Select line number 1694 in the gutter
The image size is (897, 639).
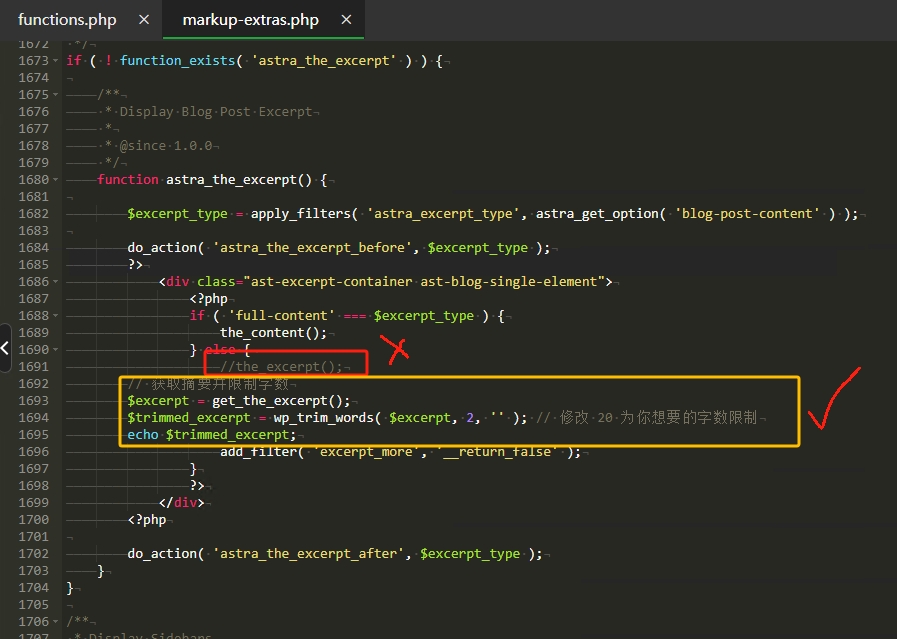pyautogui.click(x=34, y=418)
